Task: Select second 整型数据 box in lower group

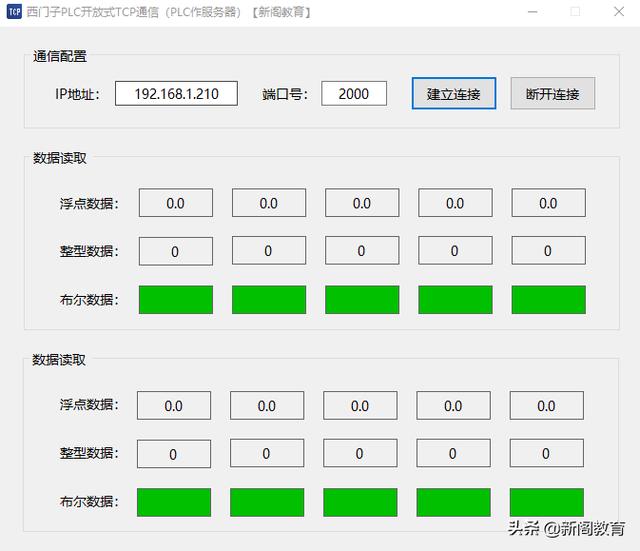Action: 267,453
